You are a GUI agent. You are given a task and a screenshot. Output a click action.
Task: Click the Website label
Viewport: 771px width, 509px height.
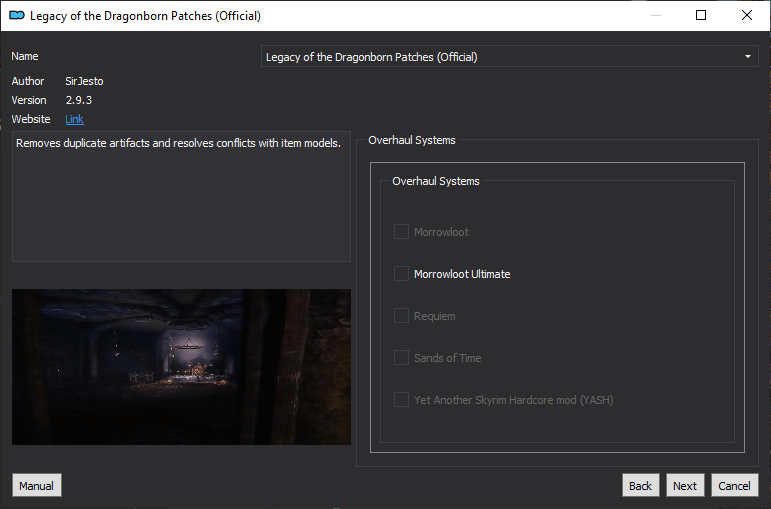[x=31, y=119]
